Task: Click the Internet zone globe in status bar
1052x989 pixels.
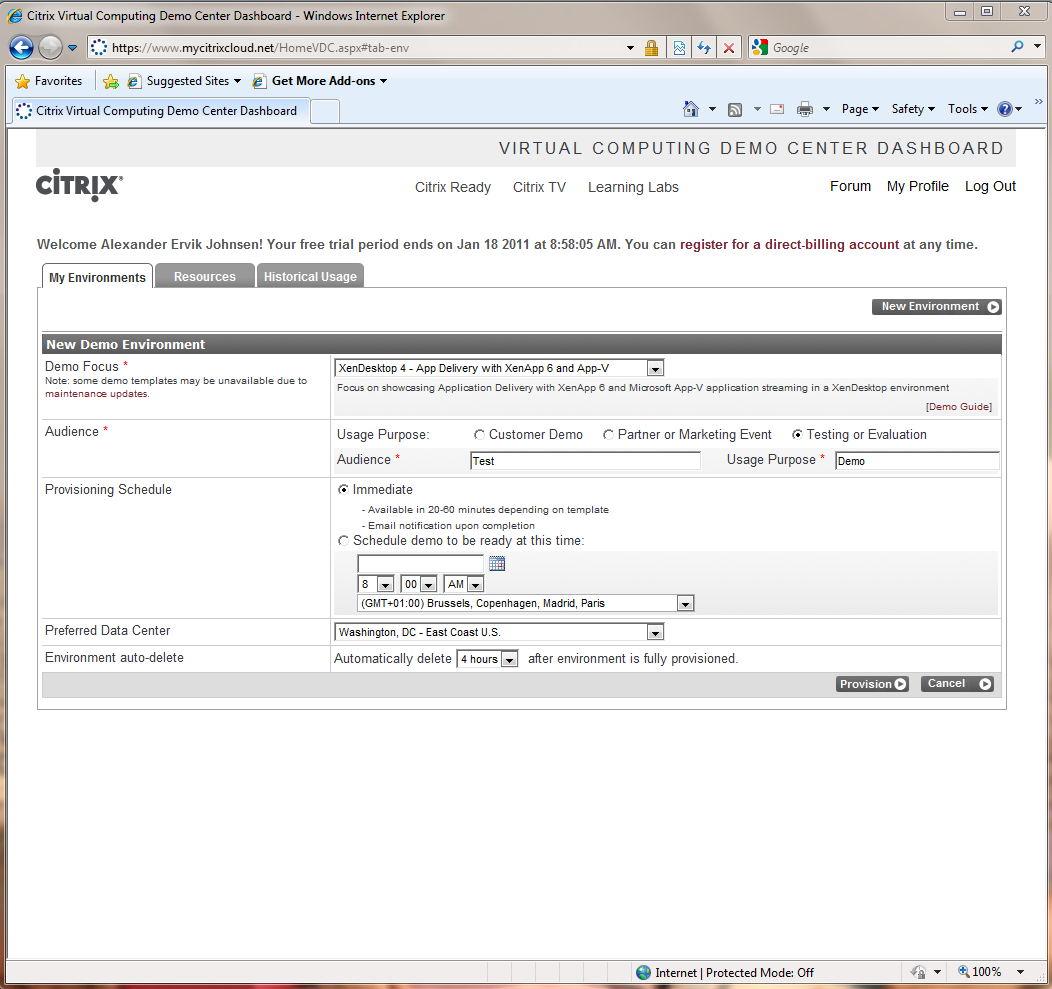Action: pos(643,972)
